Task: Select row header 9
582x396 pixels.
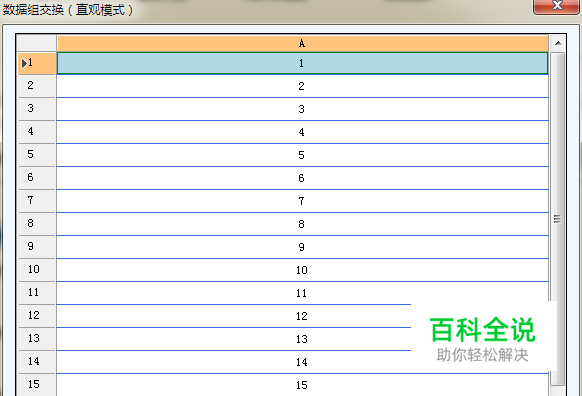Action: pyautogui.click(x=37, y=247)
